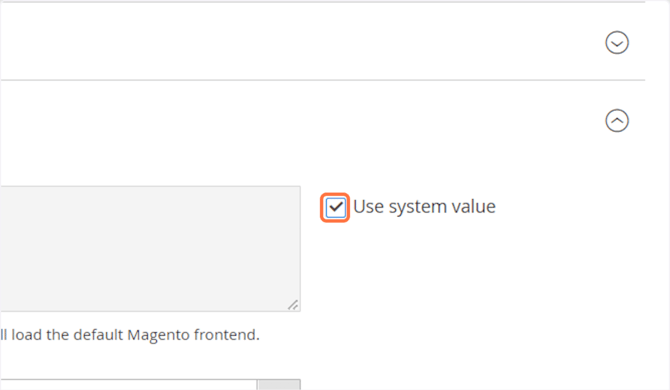Click the textarea resize grip icon
The image size is (670, 390).
[293, 305]
